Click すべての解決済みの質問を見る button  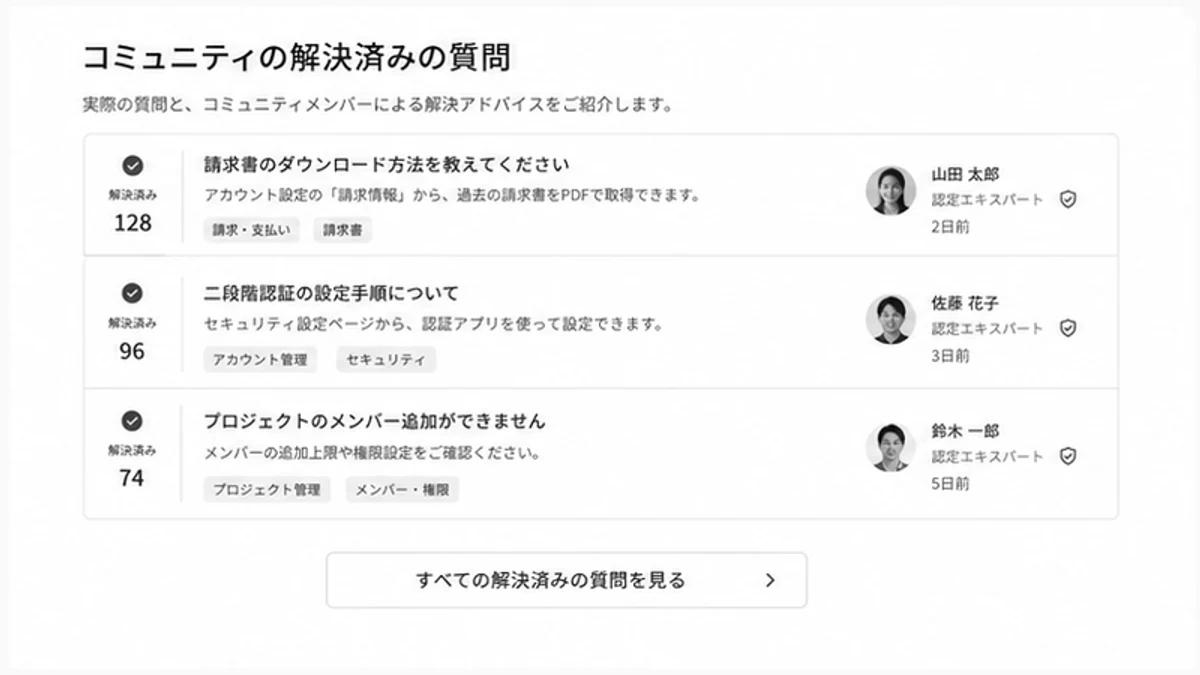[566, 580]
